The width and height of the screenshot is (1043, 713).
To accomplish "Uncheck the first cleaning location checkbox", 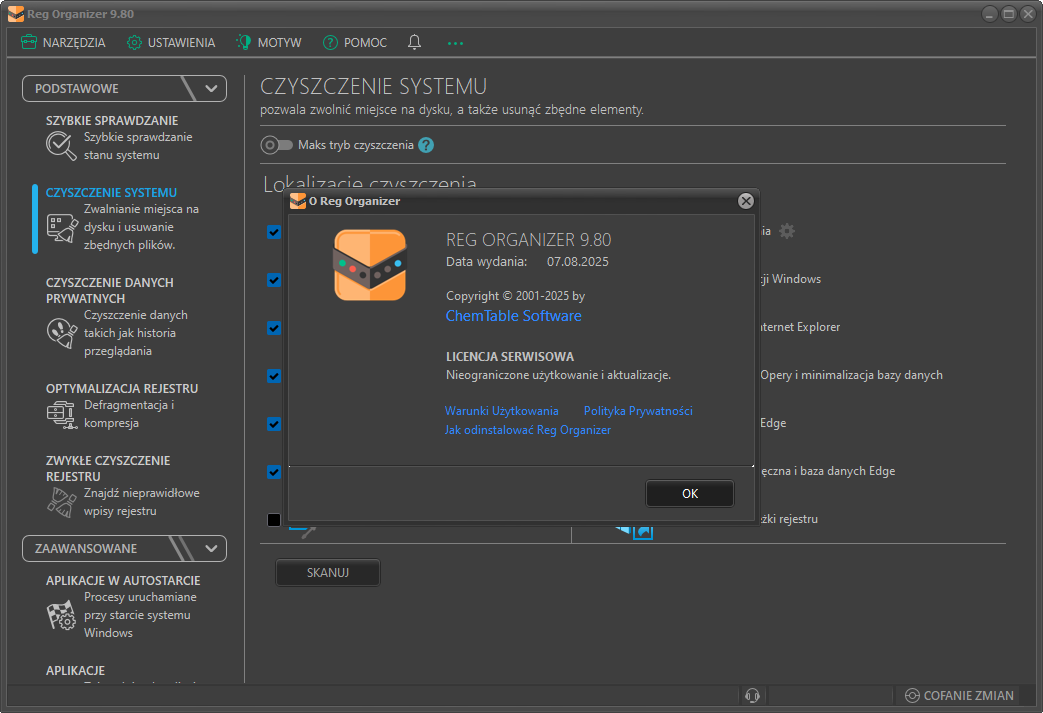I will [x=273, y=232].
